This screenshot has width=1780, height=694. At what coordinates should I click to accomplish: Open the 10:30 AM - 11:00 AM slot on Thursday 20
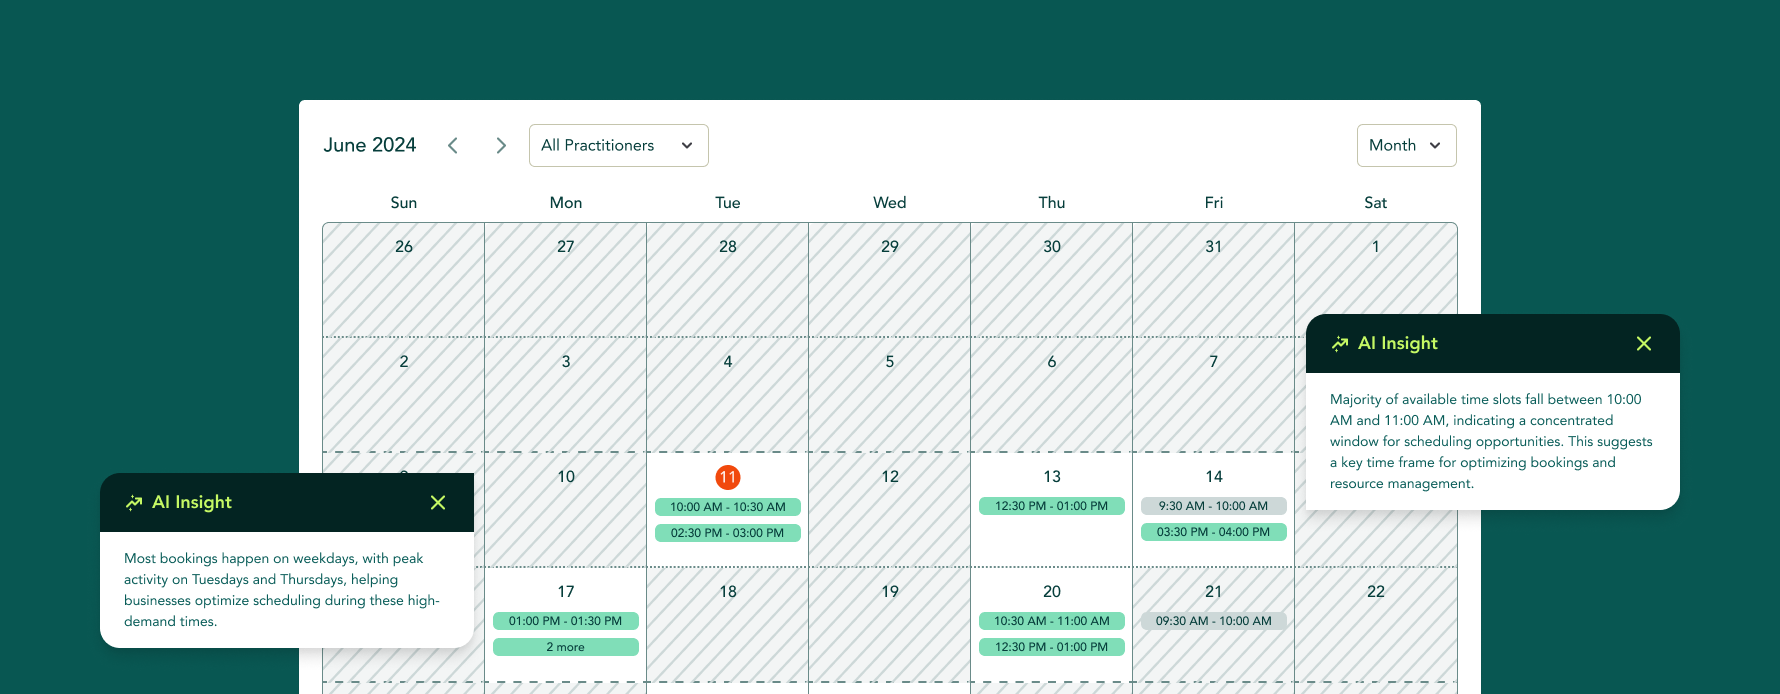point(1051,621)
